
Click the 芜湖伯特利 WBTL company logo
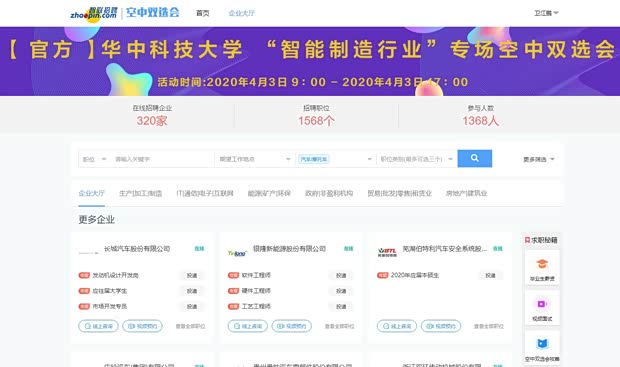(387, 252)
